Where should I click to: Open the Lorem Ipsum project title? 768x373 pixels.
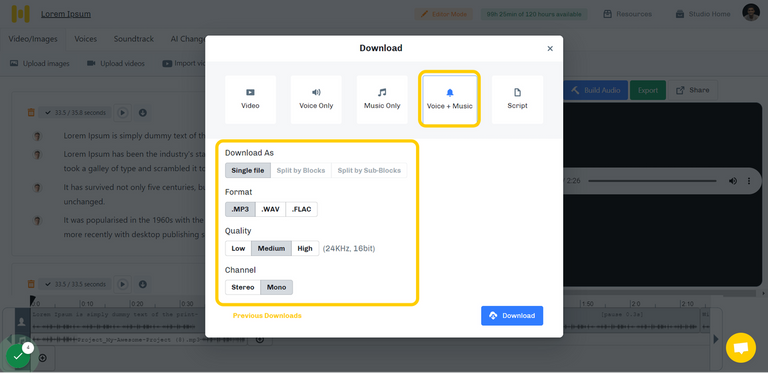point(66,14)
